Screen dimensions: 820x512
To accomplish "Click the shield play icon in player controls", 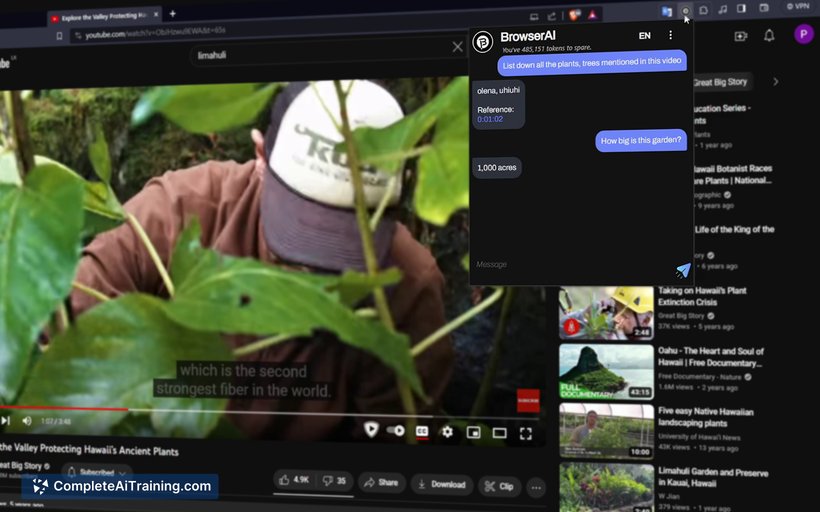I will point(371,429).
